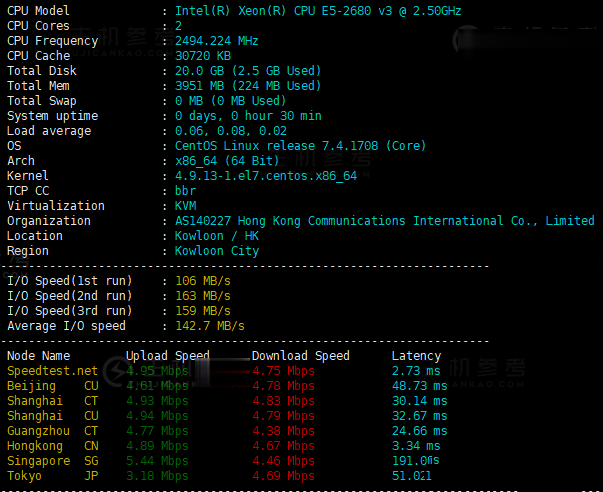The width and height of the screenshot is (603, 492).
Task: Click latency value 32.67 ms
Action: tap(420, 416)
